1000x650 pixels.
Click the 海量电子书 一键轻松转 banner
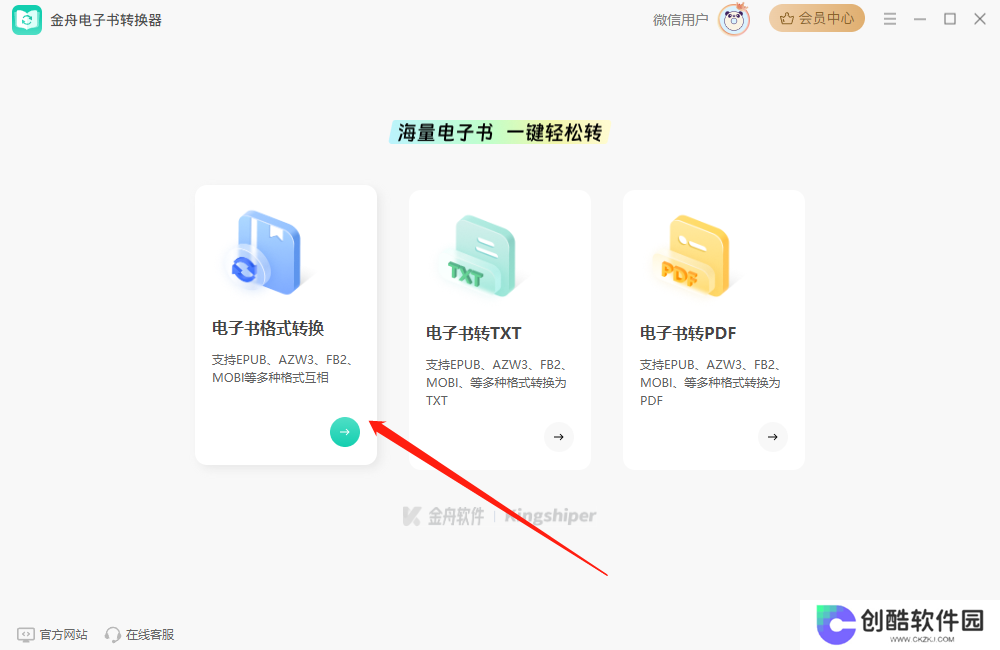tap(500, 132)
